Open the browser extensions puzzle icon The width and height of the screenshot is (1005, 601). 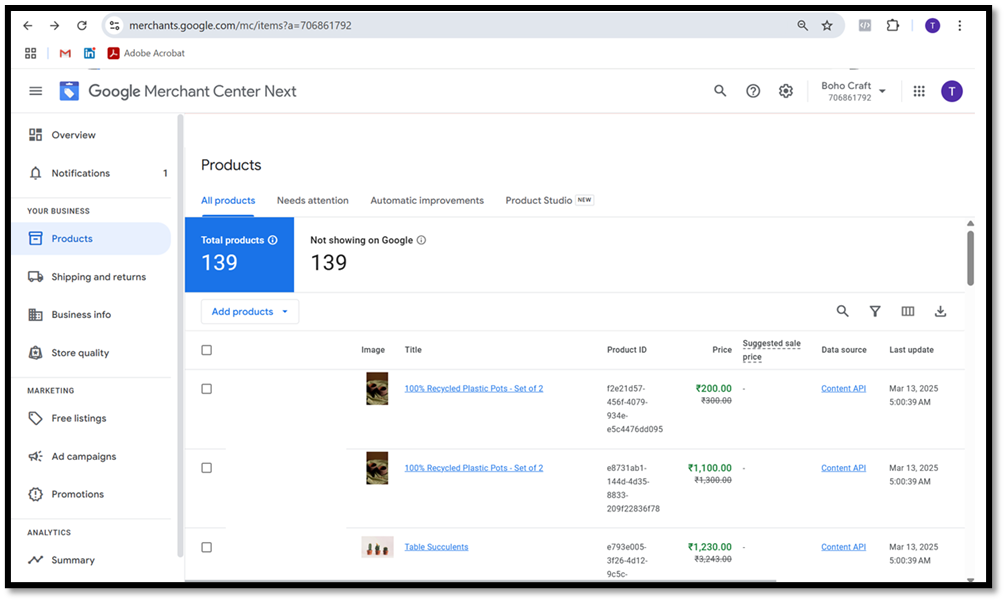click(x=892, y=26)
